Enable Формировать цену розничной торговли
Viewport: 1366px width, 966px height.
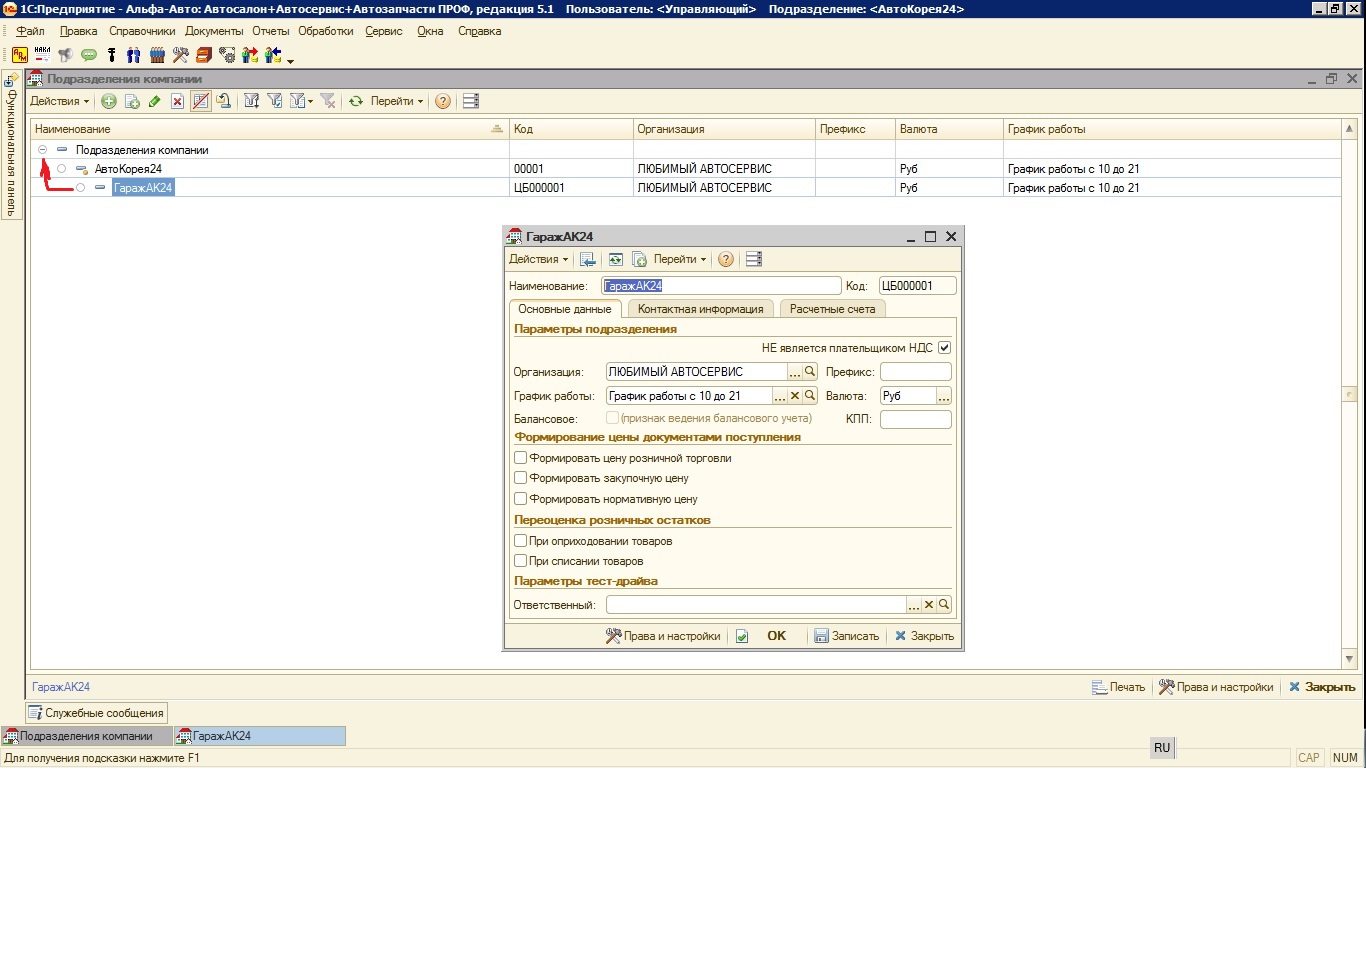[520, 457]
